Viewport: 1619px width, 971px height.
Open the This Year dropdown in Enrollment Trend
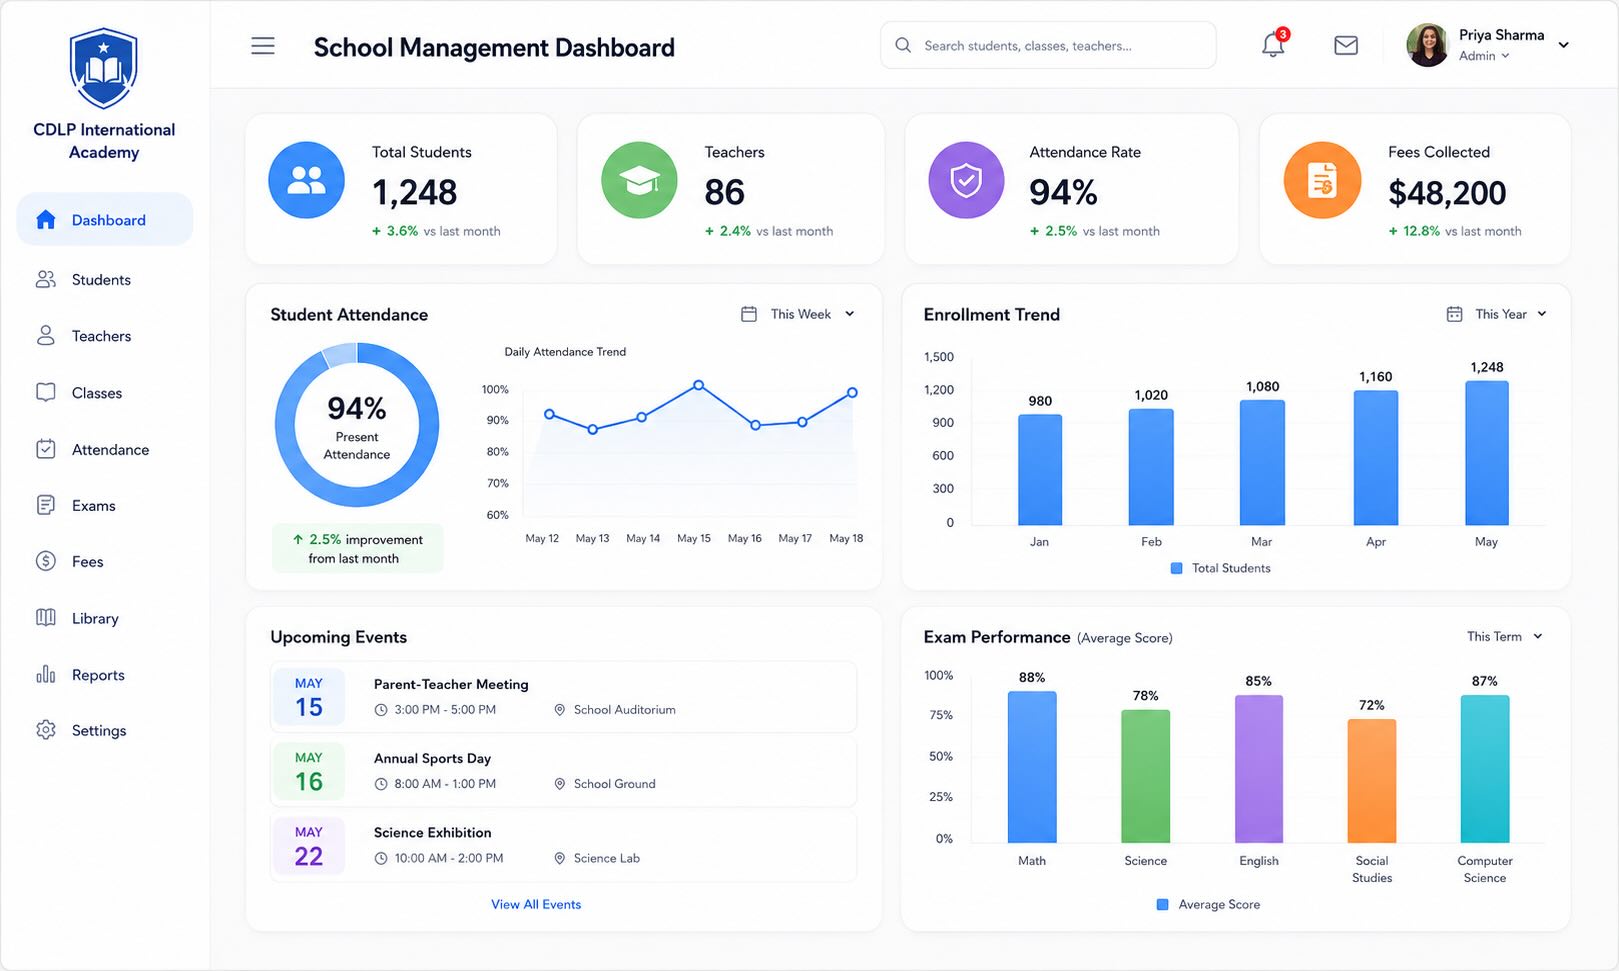coord(1497,314)
